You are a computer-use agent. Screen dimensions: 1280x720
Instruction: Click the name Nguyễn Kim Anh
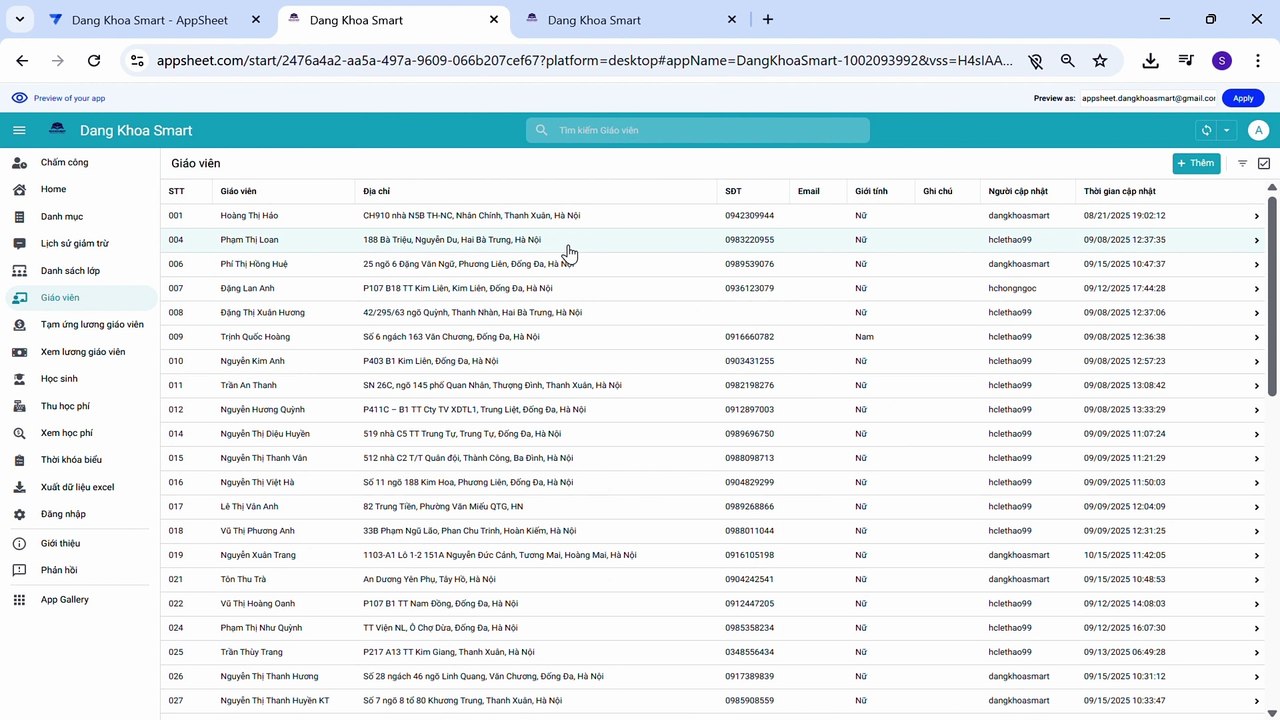[x=253, y=361]
